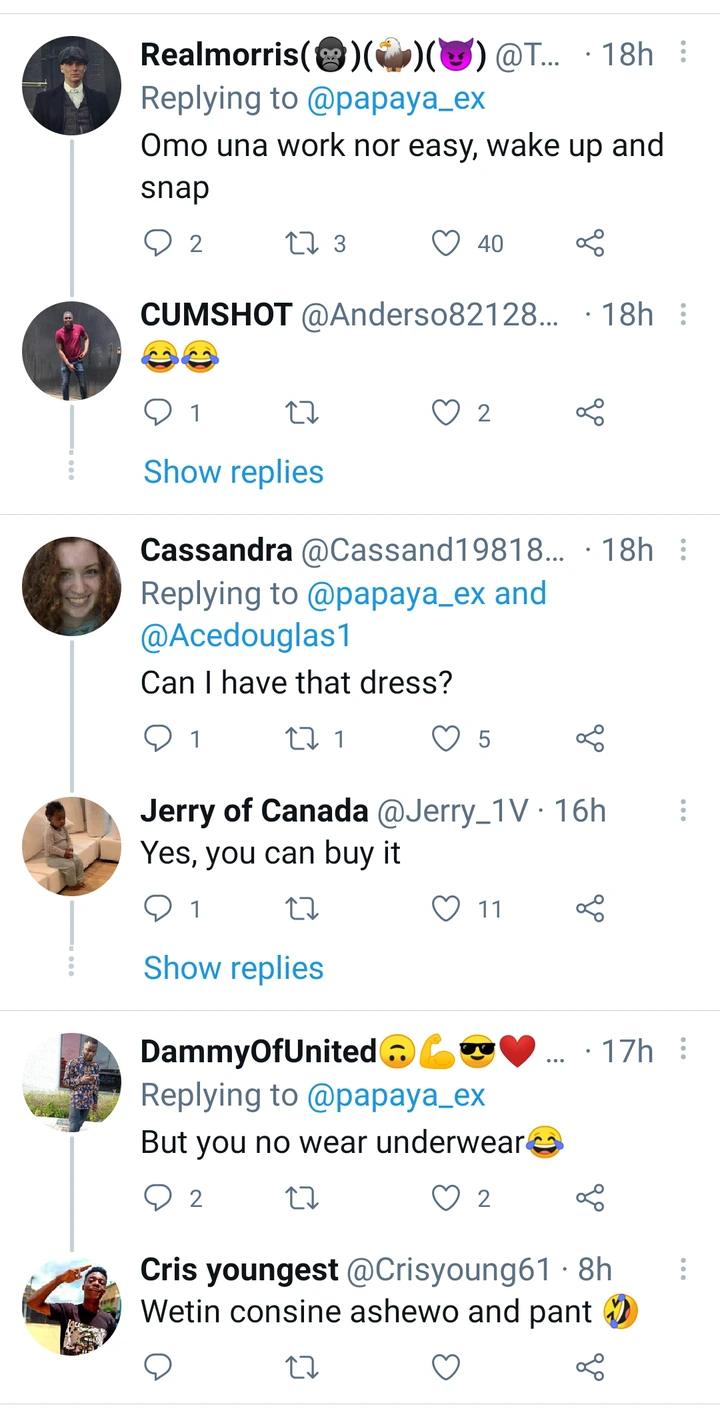The image size is (720, 1419).
Task: Share Cris youngest's tweet
Action: 590,1367
